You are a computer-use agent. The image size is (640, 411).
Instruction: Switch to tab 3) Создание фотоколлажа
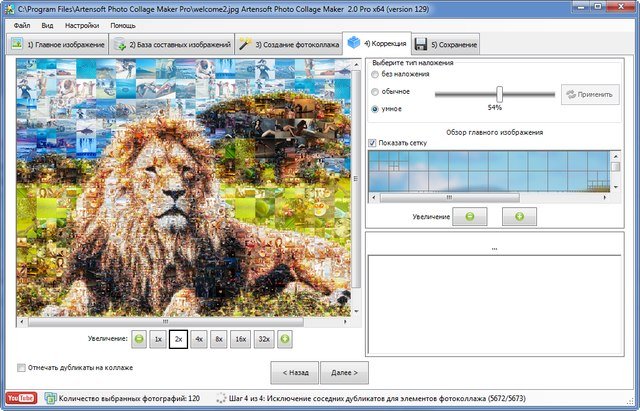click(288, 44)
